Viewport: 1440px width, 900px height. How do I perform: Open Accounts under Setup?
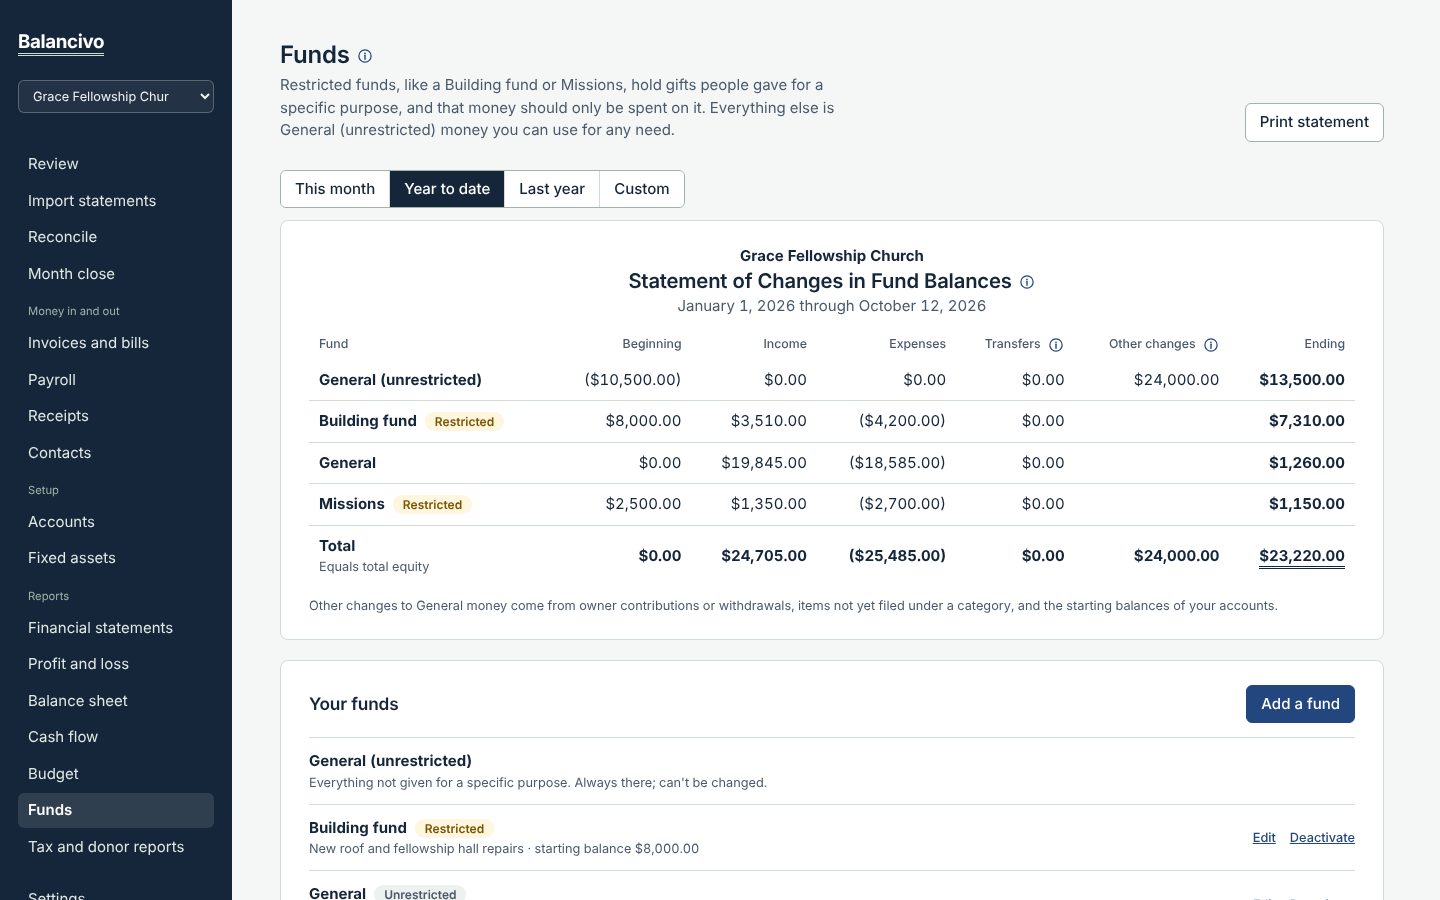click(x=116, y=522)
